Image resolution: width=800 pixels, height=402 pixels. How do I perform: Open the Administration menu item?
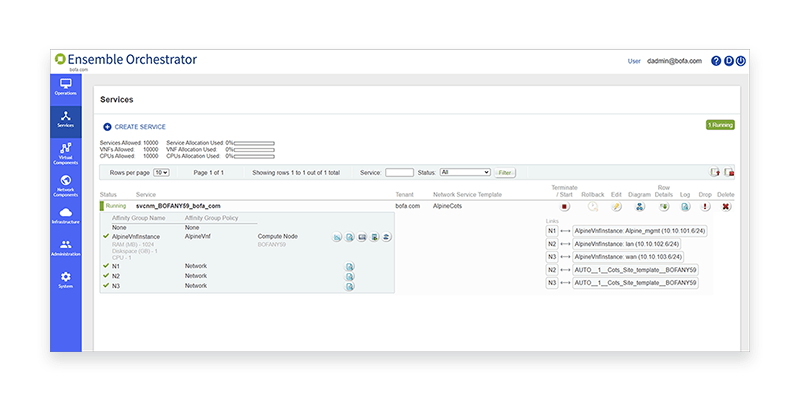point(65,247)
